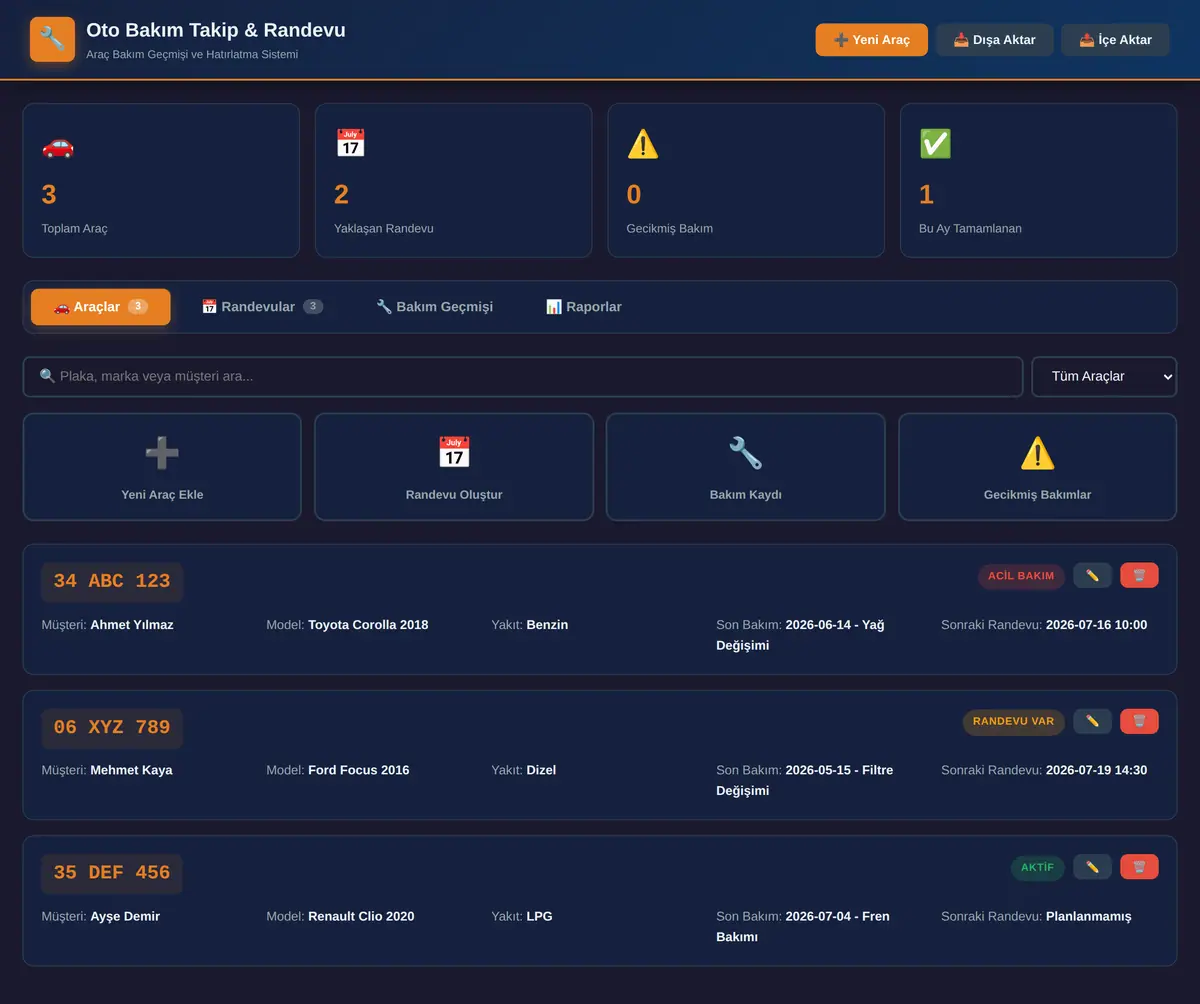Click the wrench icon in Bakım Kaydı tile

point(746,453)
